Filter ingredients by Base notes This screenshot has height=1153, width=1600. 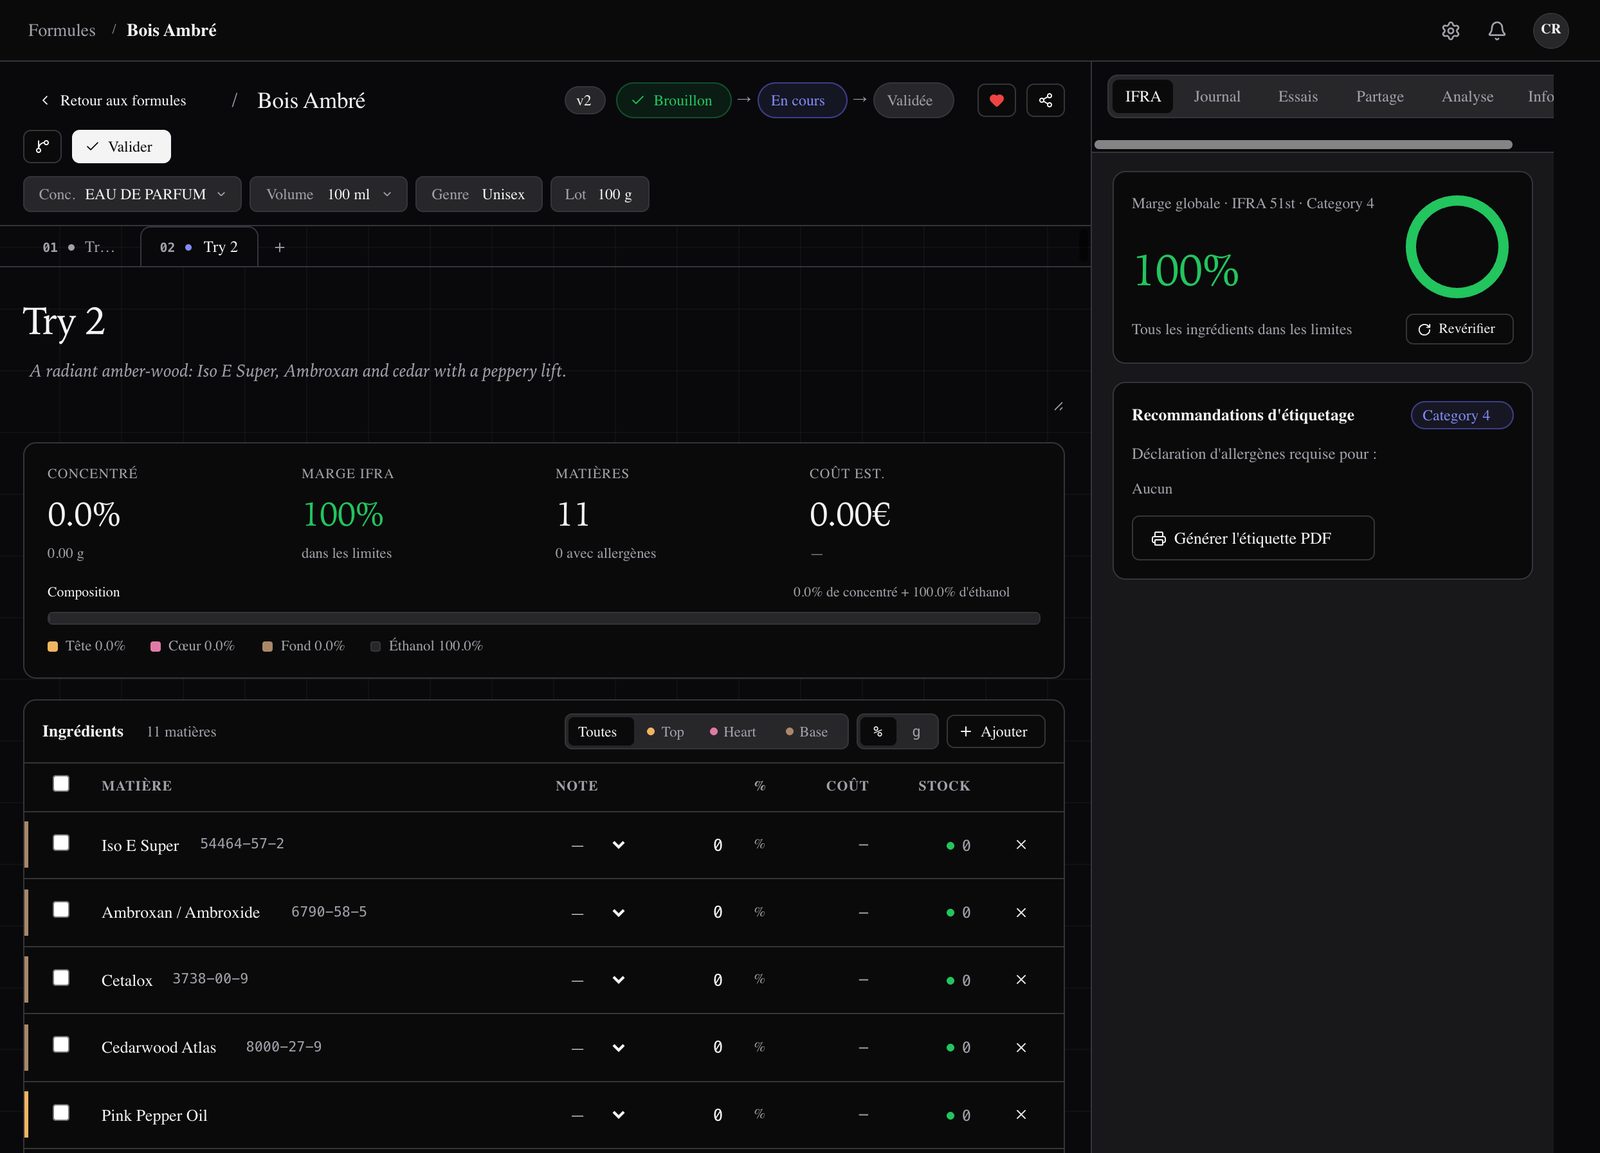pos(807,732)
